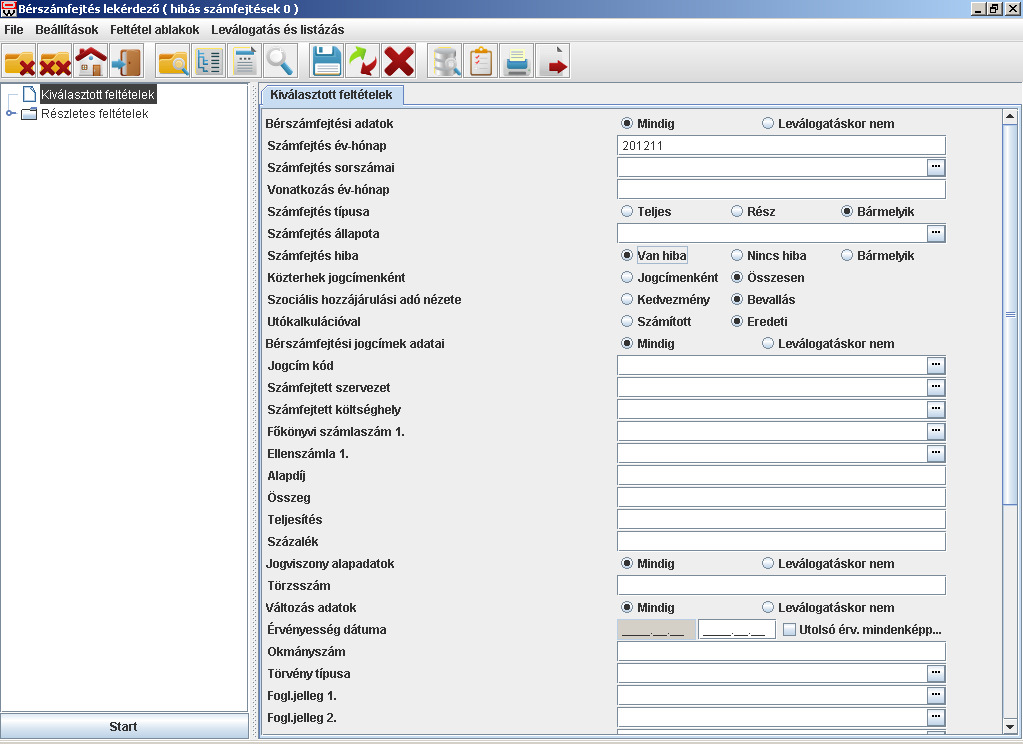Save using the blue floppy disk icon
Image resolution: width=1023 pixels, height=744 pixels.
[328, 61]
